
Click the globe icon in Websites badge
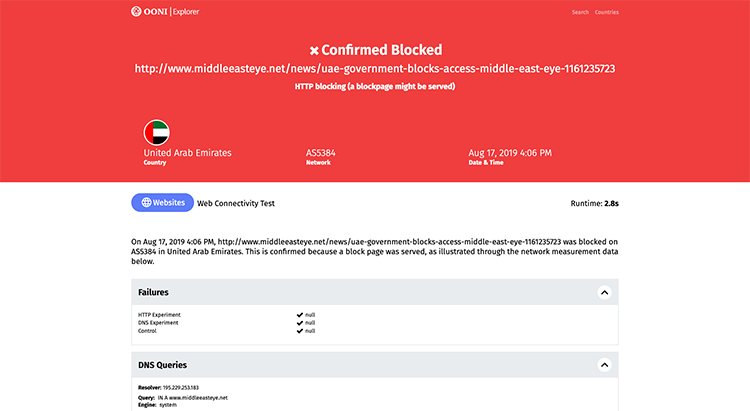tap(146, 202)
